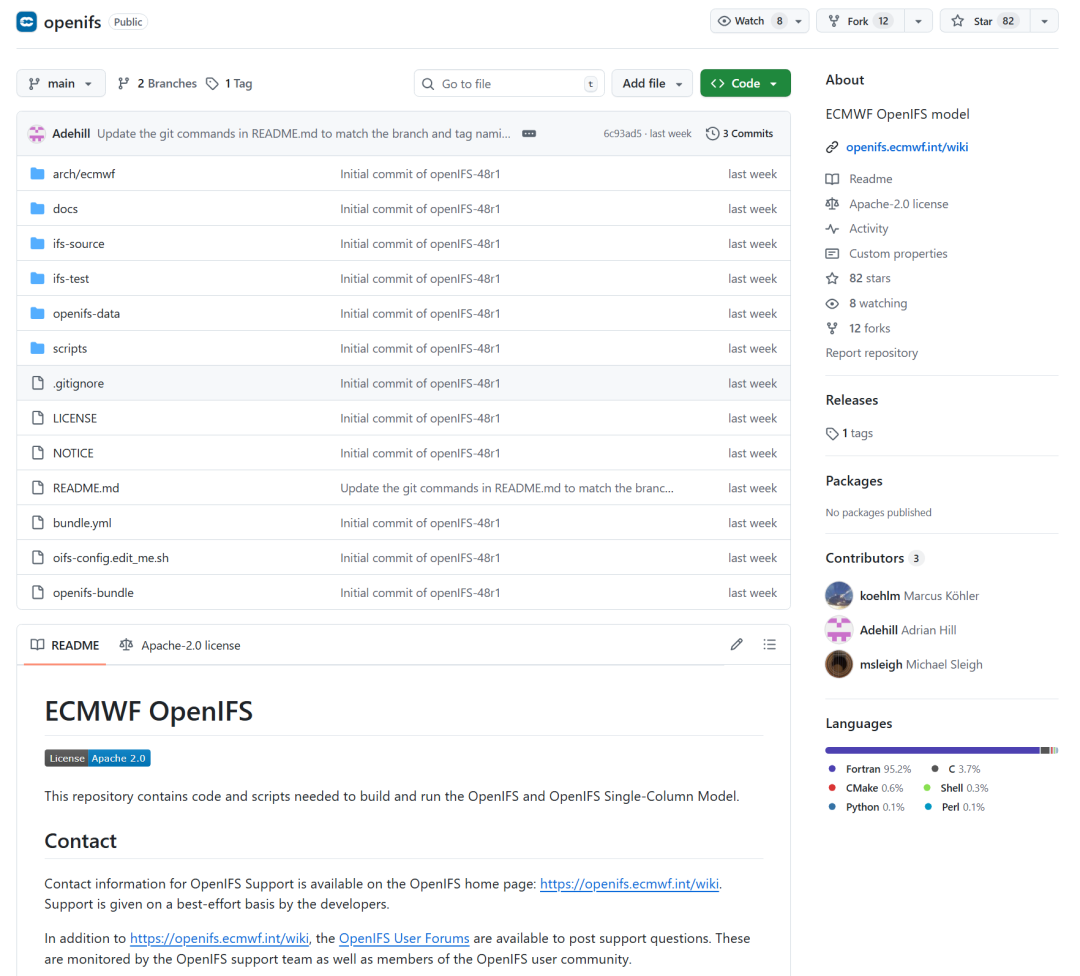The height and width of the screenshot is (976, 1080).
Task: Click the Shell green language dot
Action: click(x=927, y=788)
